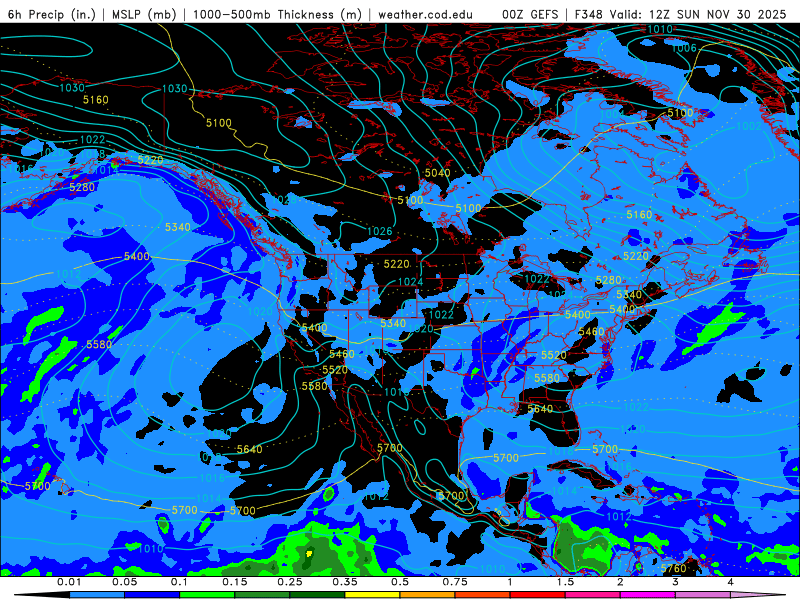This screenshot has width=800, height=600.
Task: Click the 0.05 legend value label
Action: click(124, 582)
